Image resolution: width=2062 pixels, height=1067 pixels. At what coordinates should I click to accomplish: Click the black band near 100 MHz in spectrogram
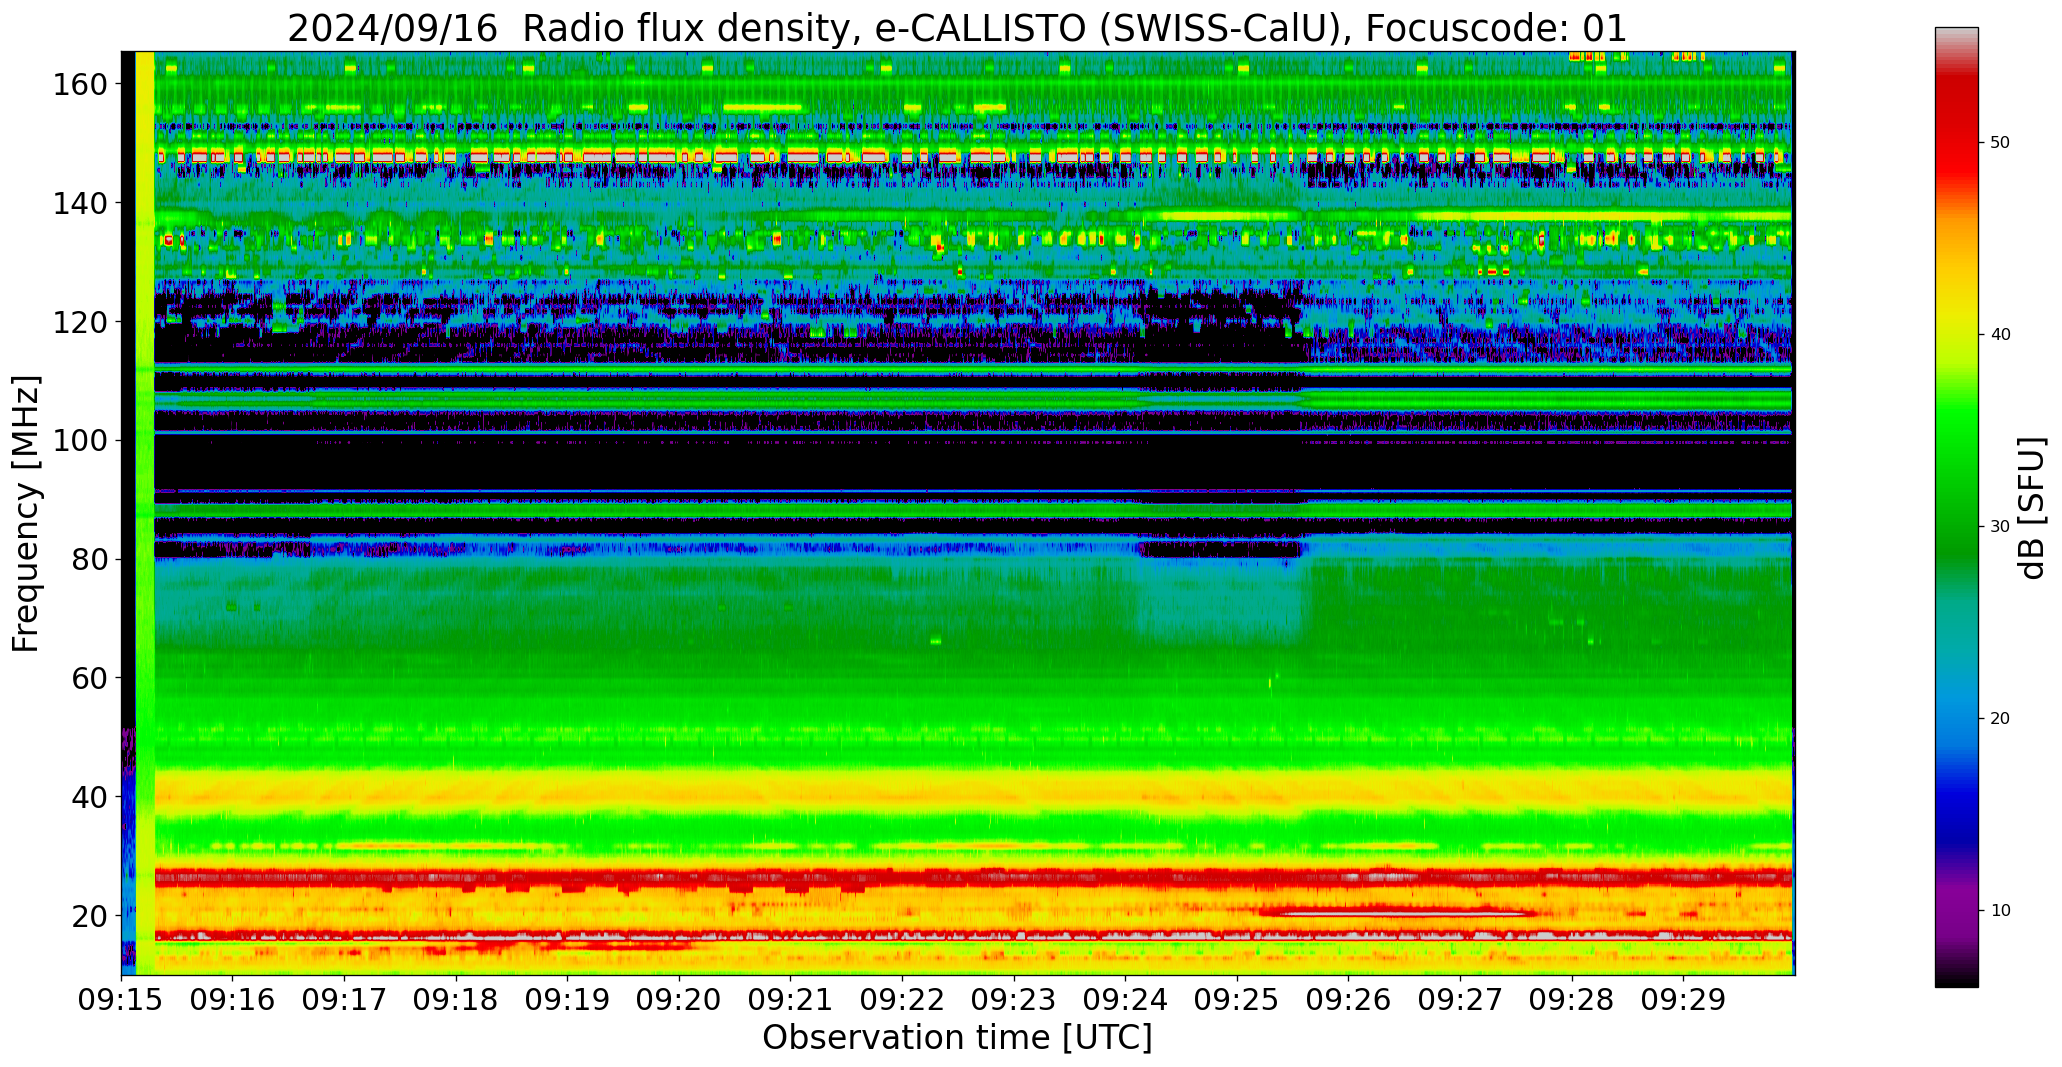973,462
